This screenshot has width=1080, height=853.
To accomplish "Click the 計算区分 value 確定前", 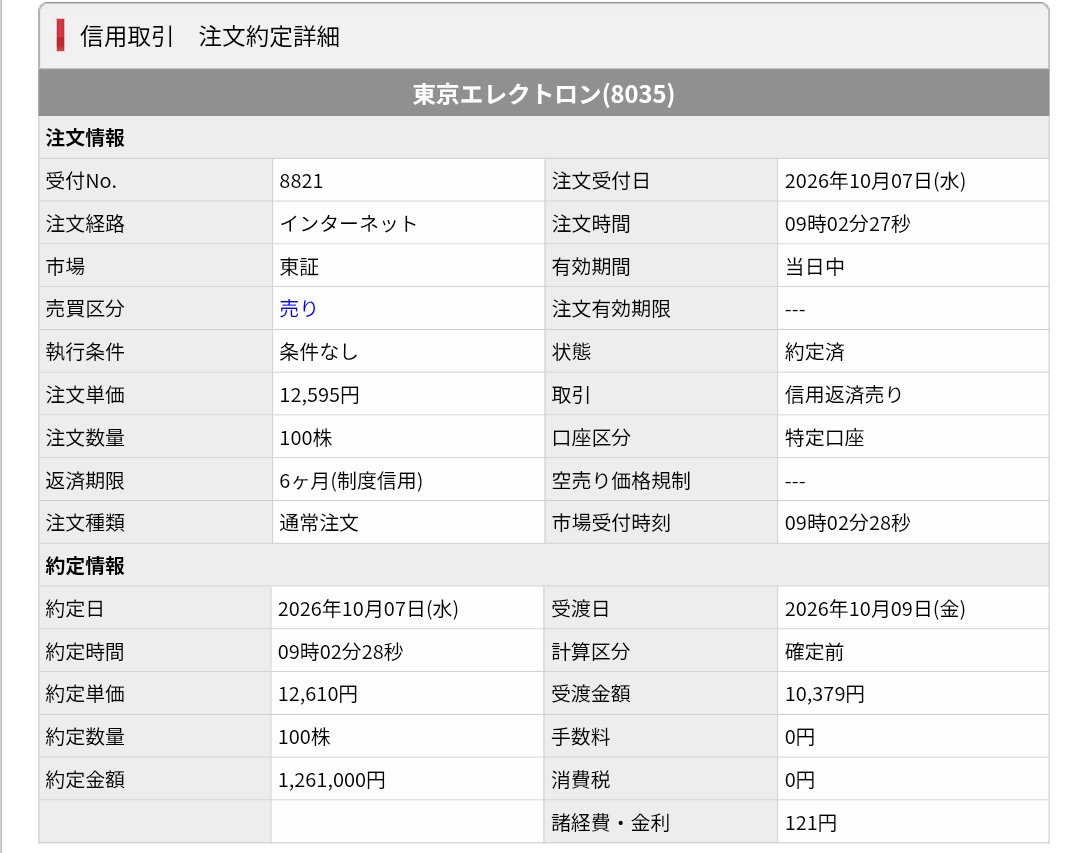I will pos(814,652).
